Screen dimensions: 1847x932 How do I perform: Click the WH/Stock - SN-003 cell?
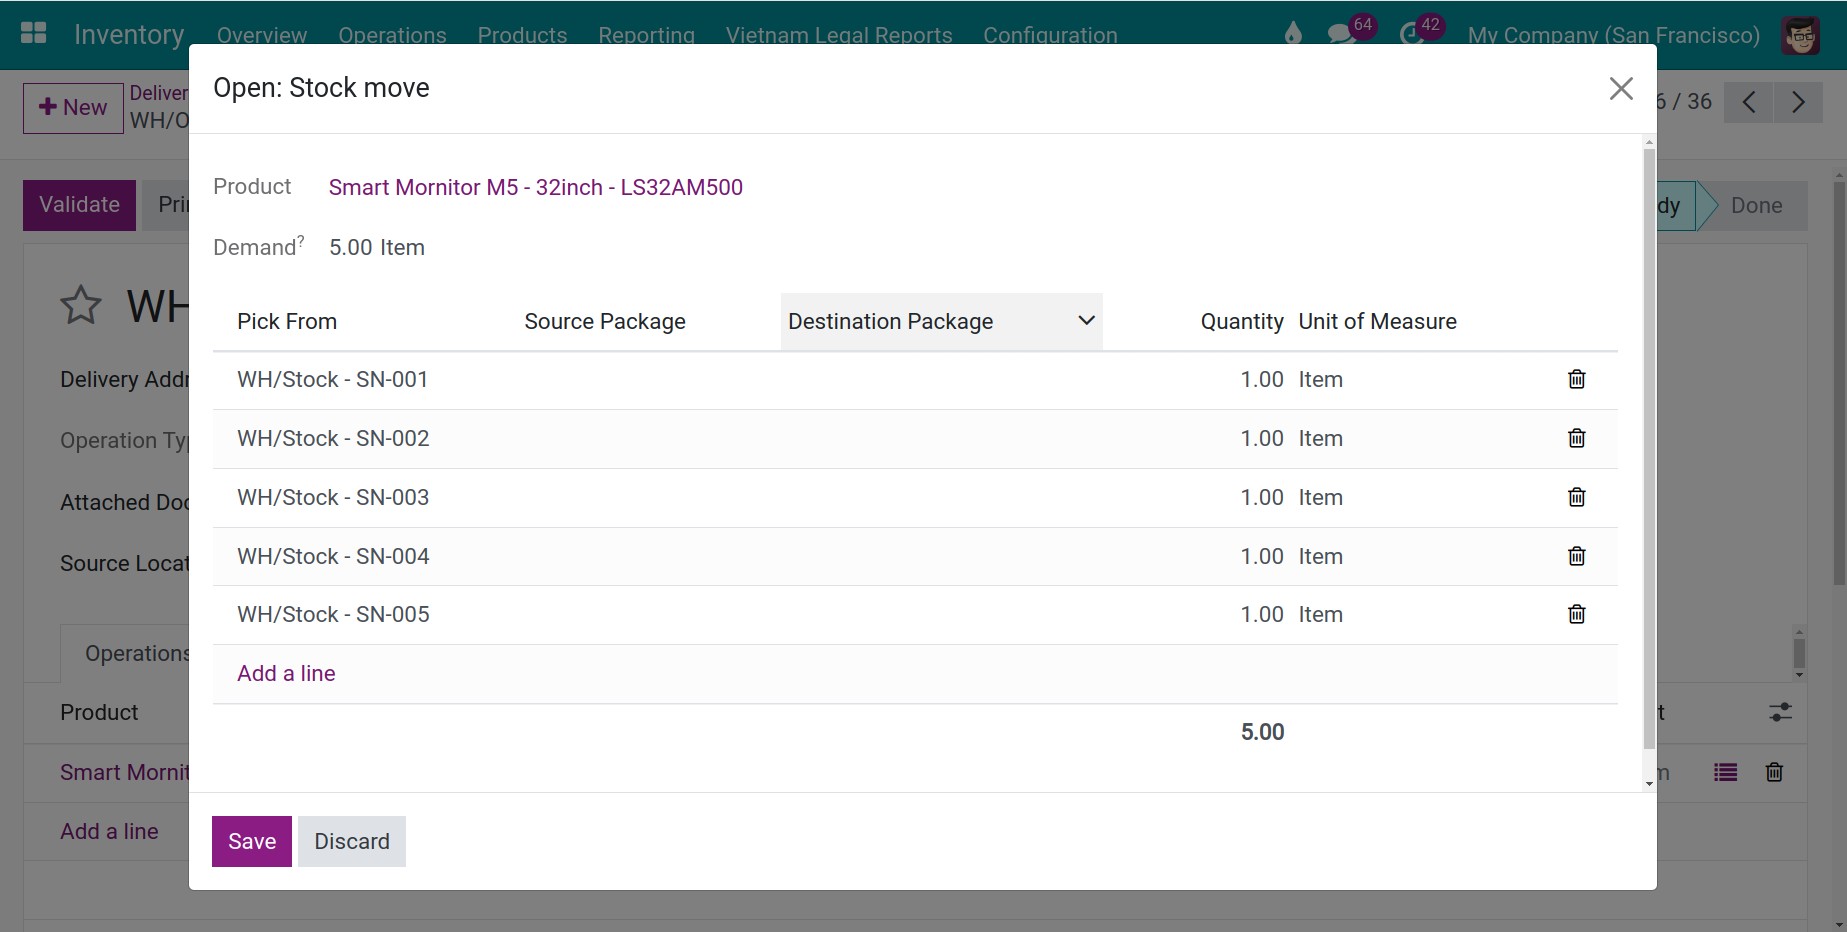(333, 497)
